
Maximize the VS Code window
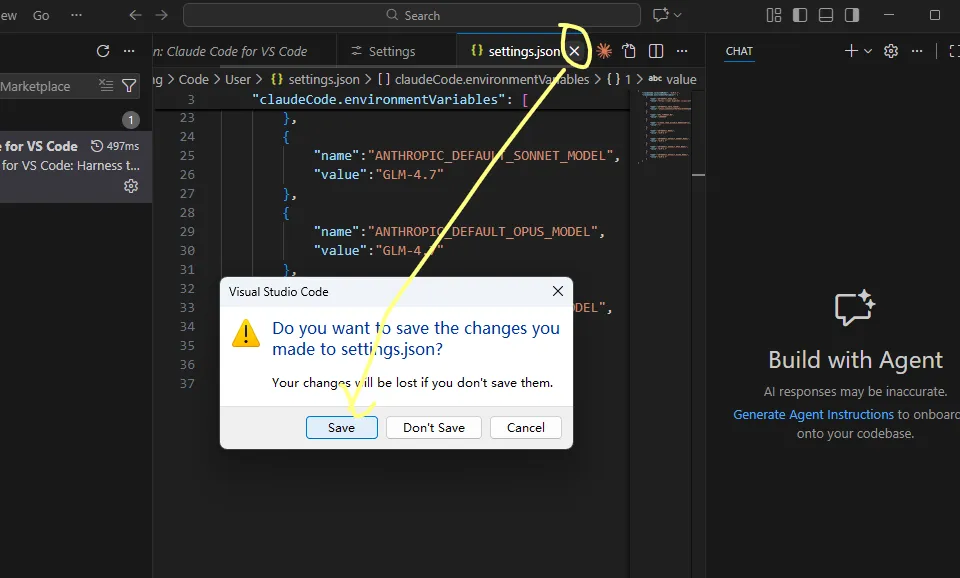(934, 15)
